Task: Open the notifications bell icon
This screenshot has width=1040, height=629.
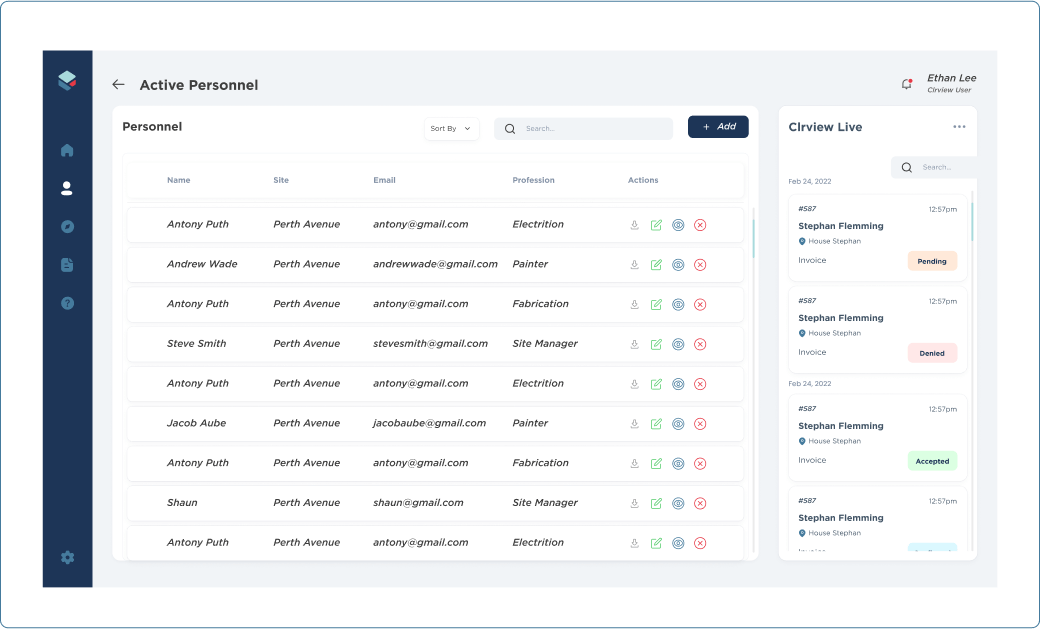Action: click(x=906, y=84)
